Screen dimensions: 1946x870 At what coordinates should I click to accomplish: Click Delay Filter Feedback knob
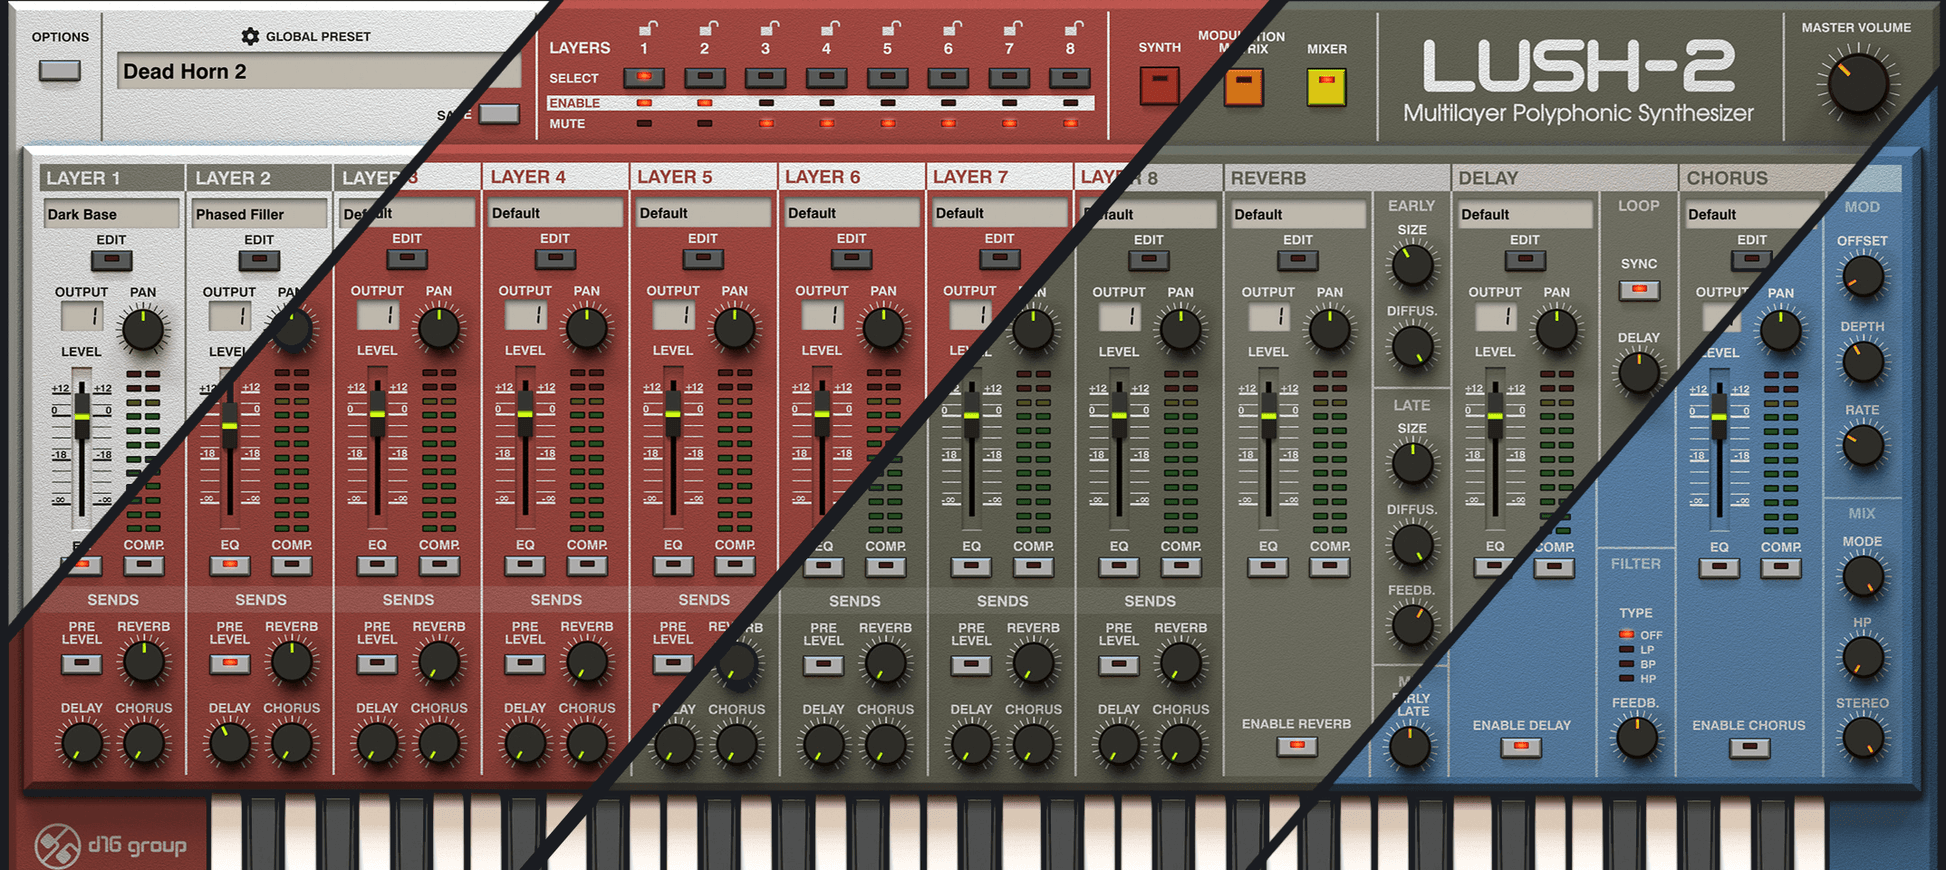click(x=1636, y=739)
